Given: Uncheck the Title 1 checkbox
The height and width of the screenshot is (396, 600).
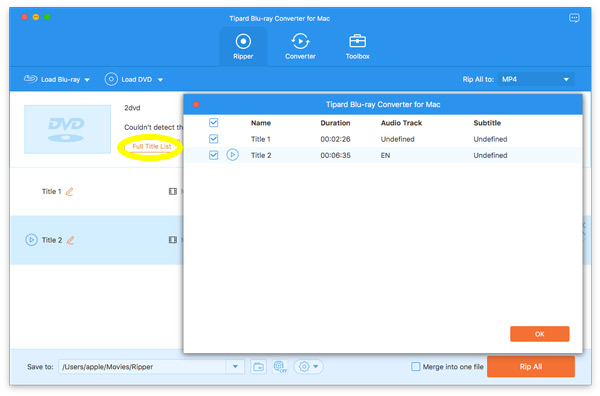Looking at the screenshot, I should [214, 139].
